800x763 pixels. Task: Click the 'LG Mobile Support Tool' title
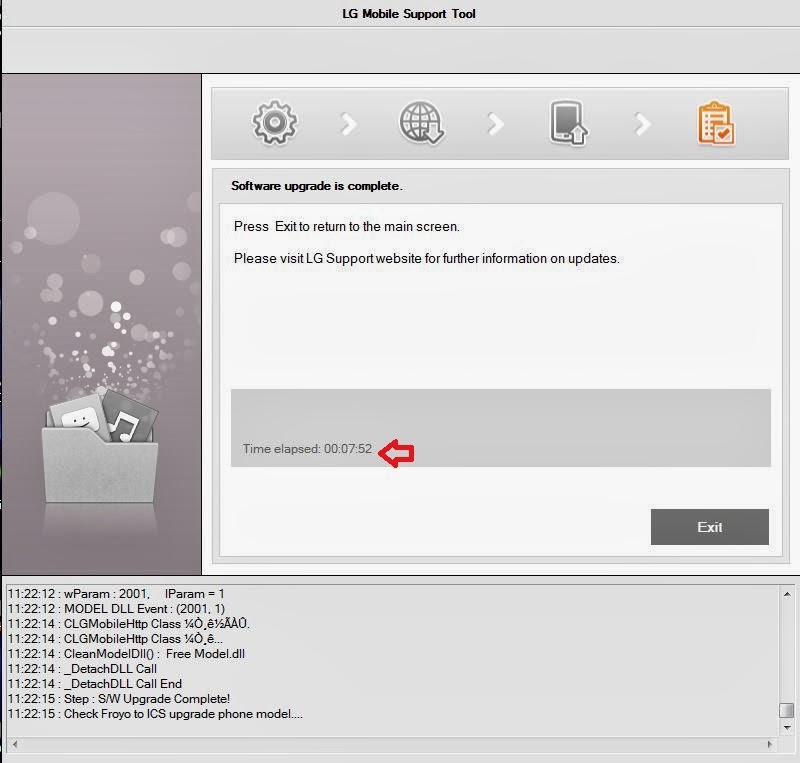[x=409, y=14]
